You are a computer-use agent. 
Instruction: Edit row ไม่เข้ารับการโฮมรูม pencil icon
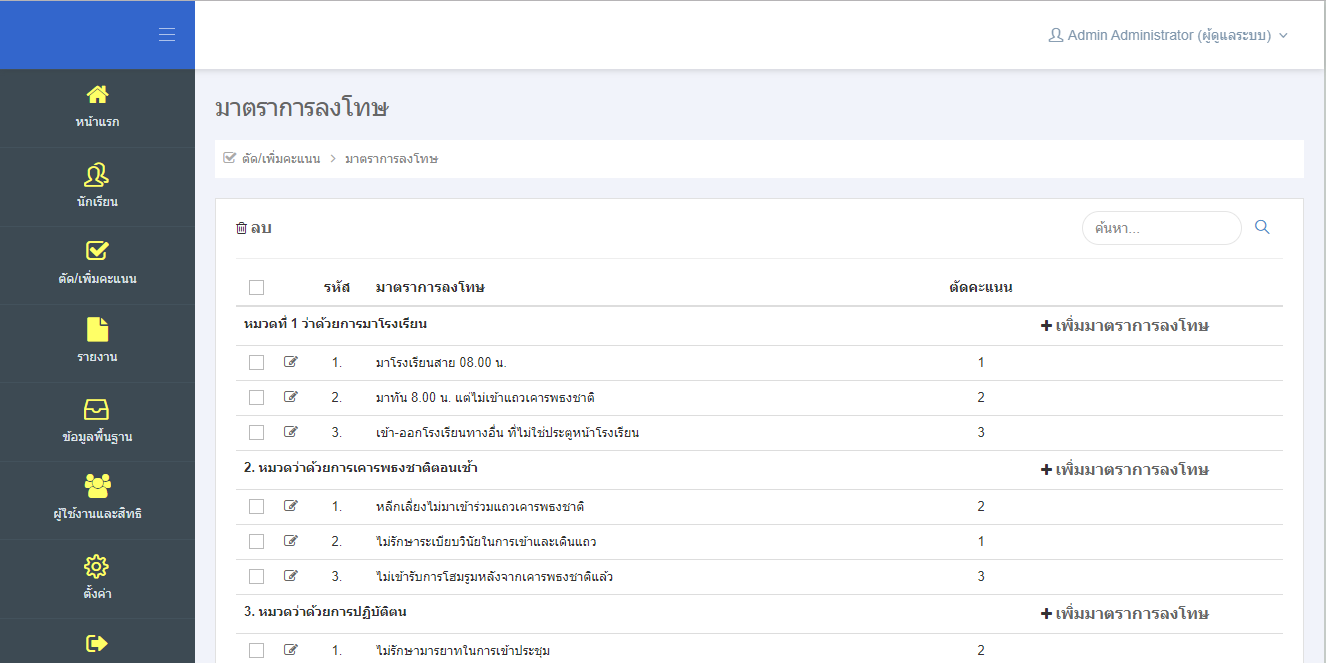(x=291, y=576)
